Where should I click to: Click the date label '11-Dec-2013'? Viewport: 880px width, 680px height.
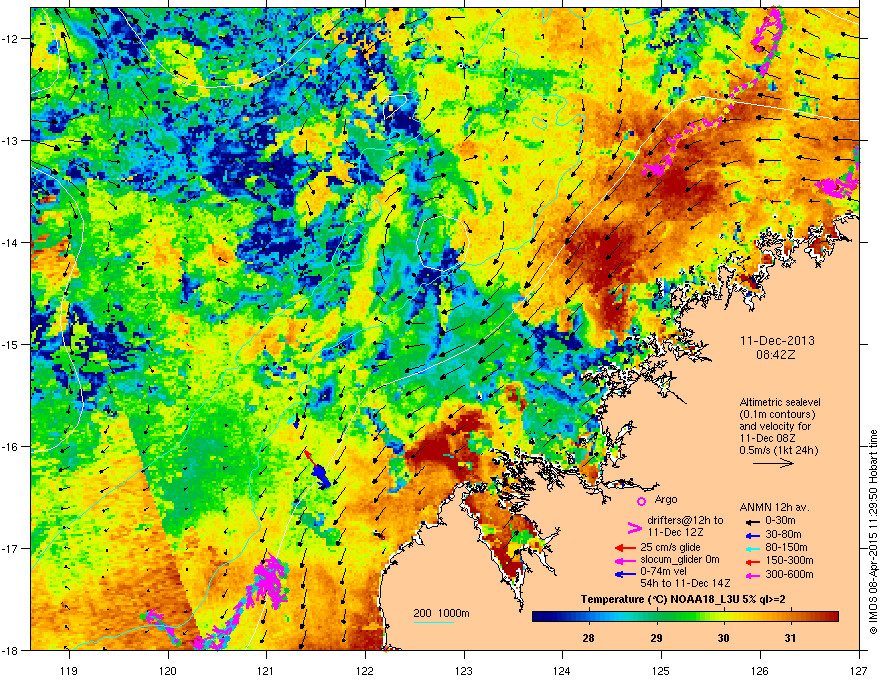(x=777, y=341)
